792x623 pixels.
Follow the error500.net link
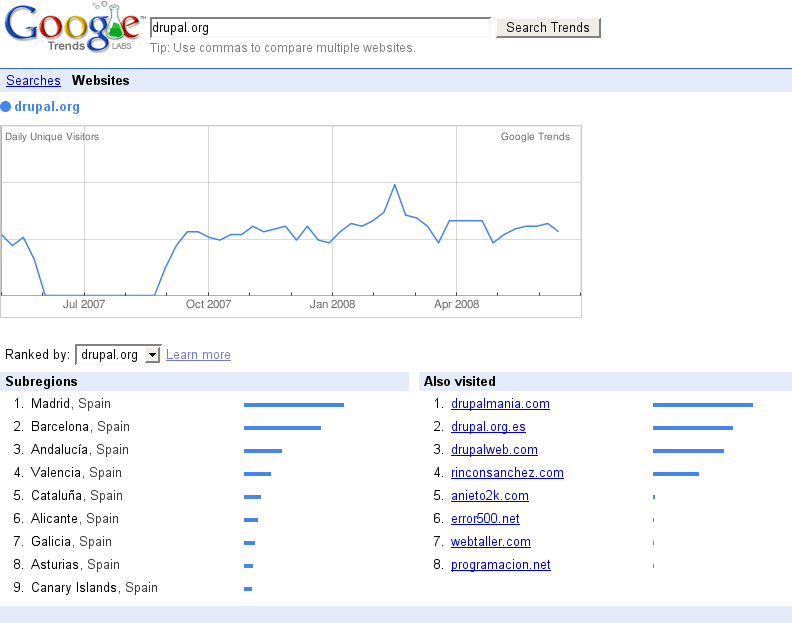coord(485,518)
